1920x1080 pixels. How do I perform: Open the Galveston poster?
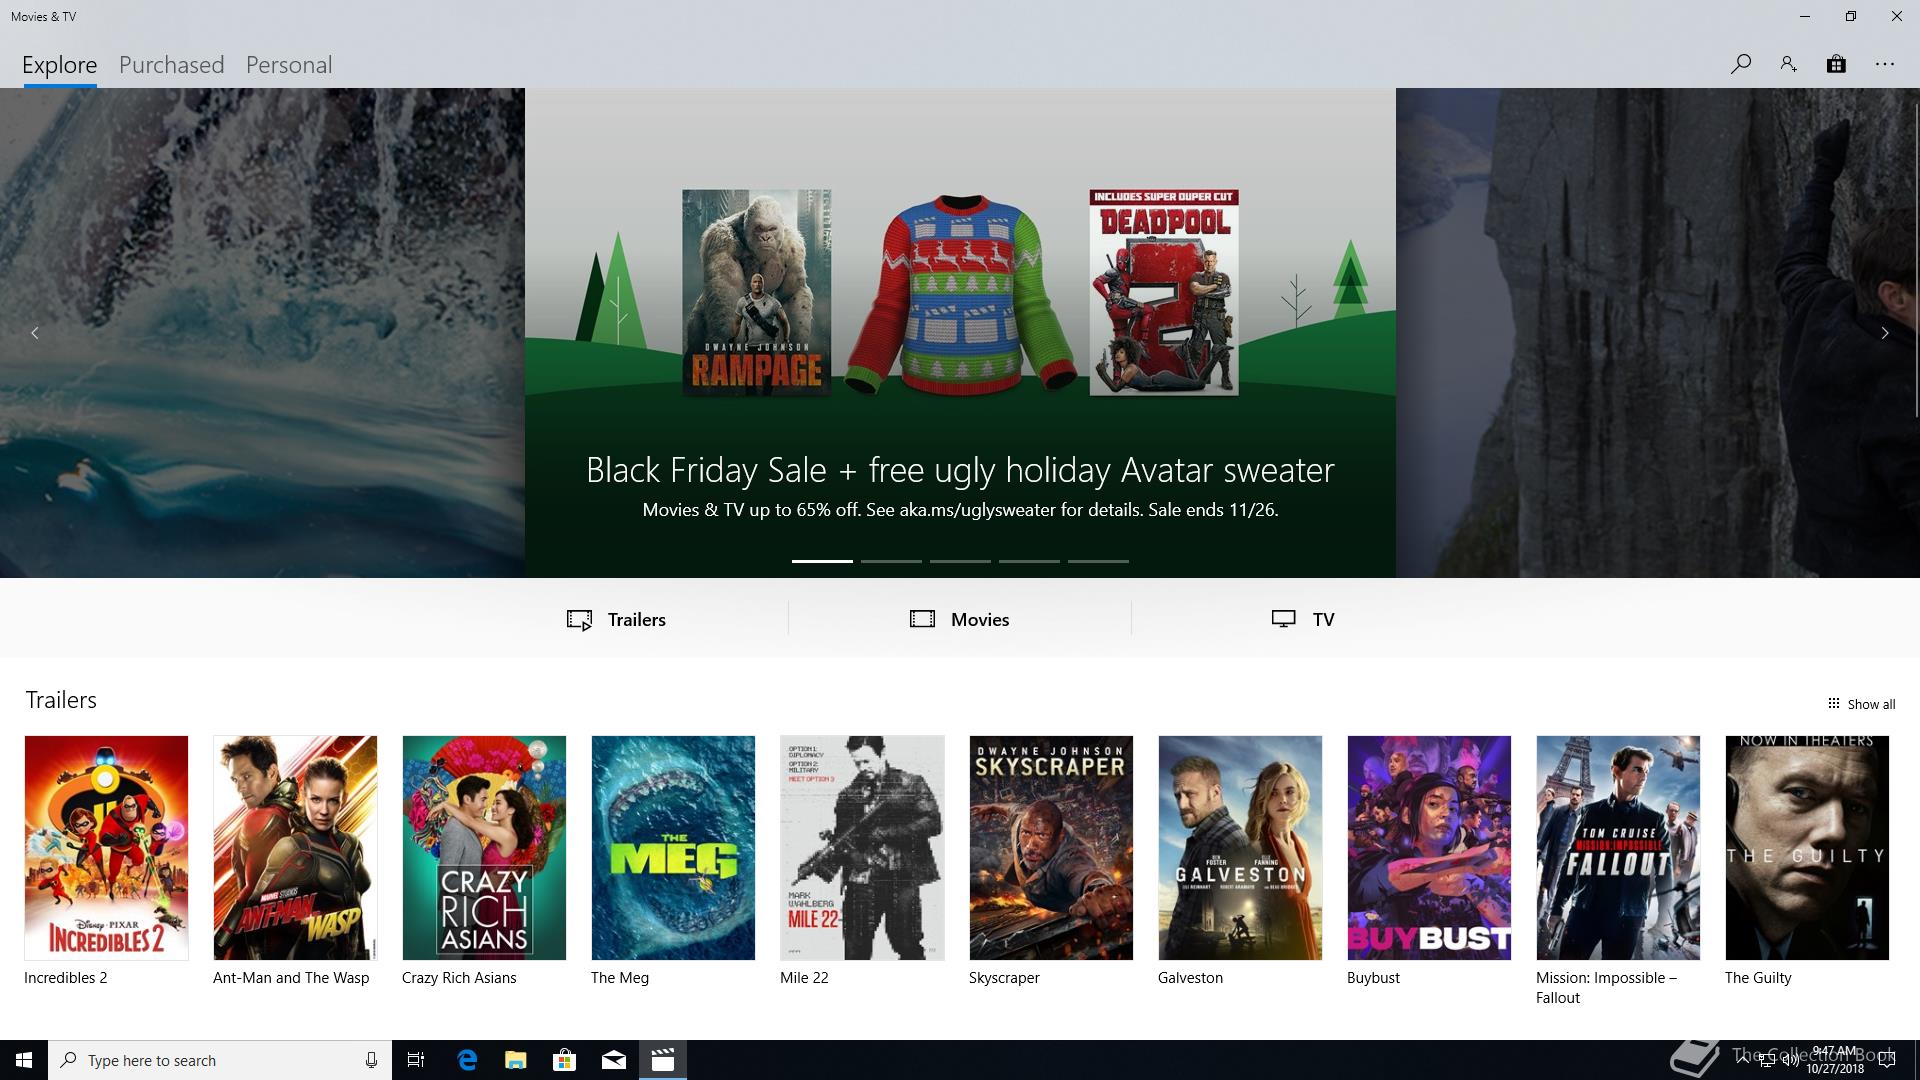click(x=1240, y=848)
